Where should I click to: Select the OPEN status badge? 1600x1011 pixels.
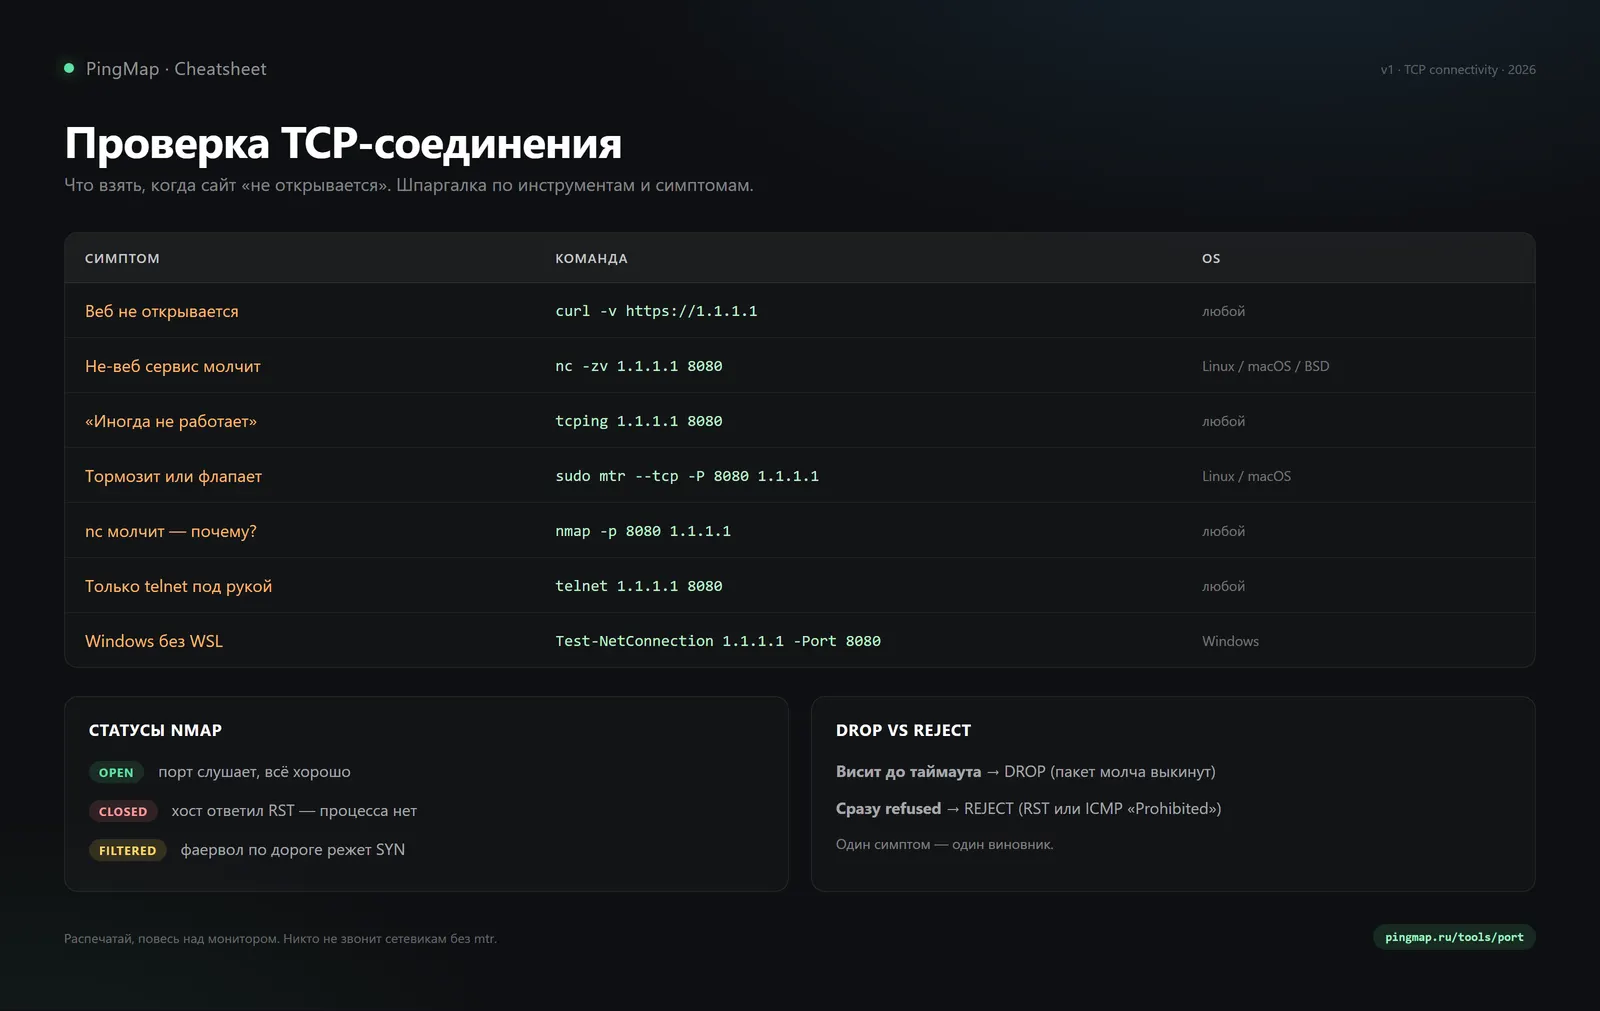coord(116,772)
